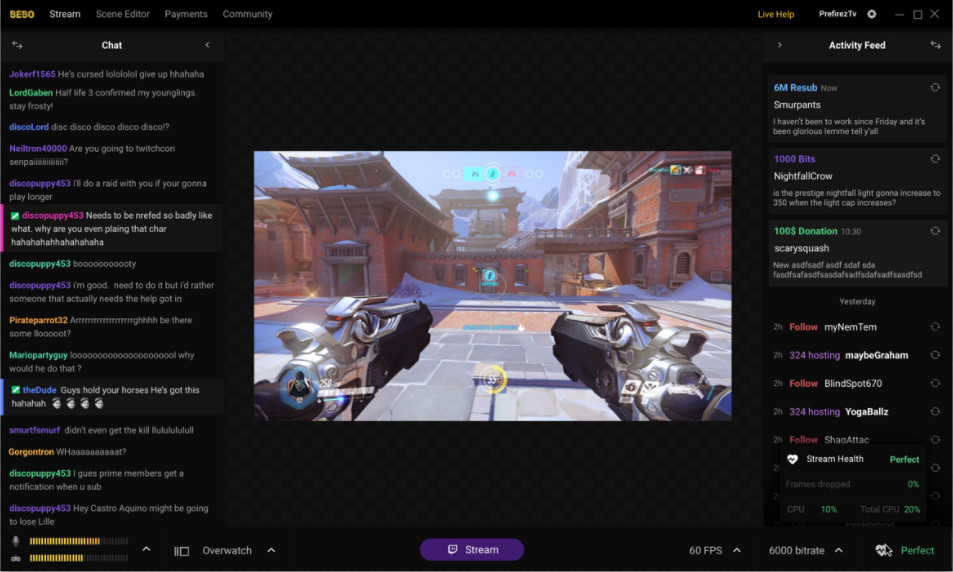Click username Gorgontron in chat
The width and height of the screenshot is (953, 572).
(x=32, y=452)
